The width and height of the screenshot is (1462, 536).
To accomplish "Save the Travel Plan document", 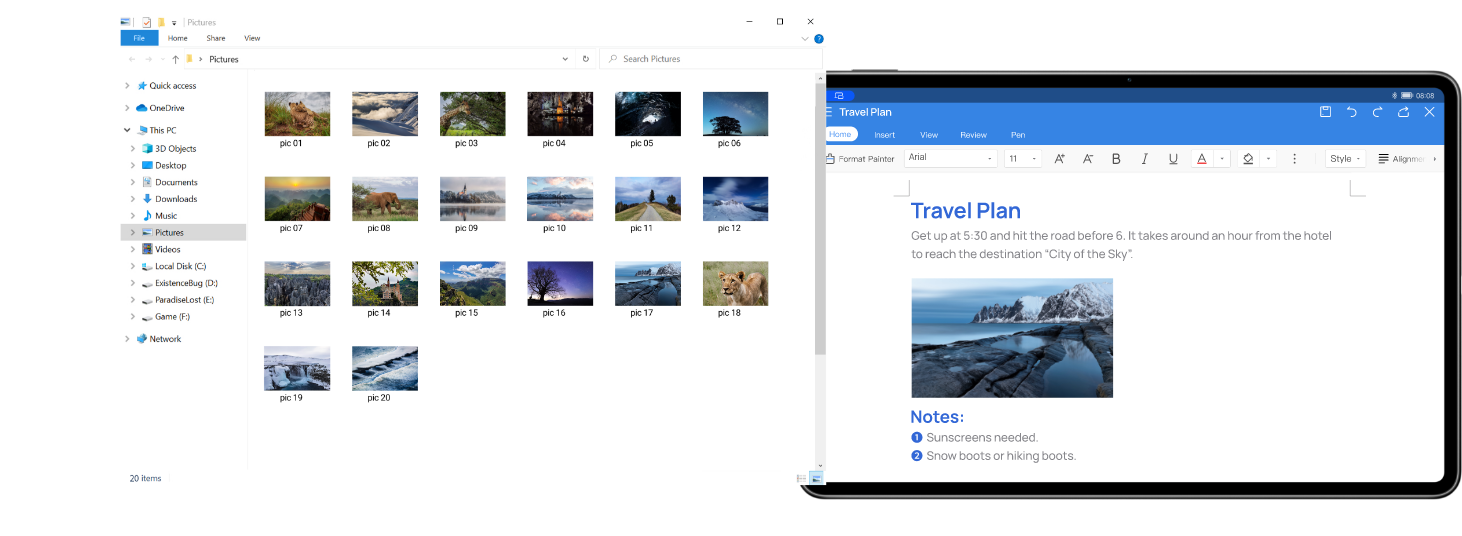I will pyautogui.click(x=1325, y=112).
